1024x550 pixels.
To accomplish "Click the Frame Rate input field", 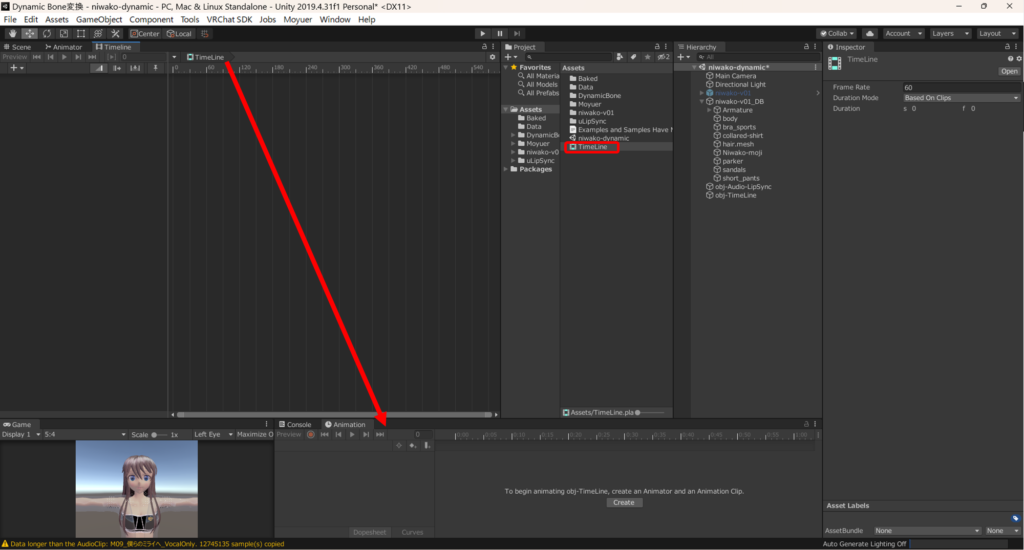I will [960, 87].
